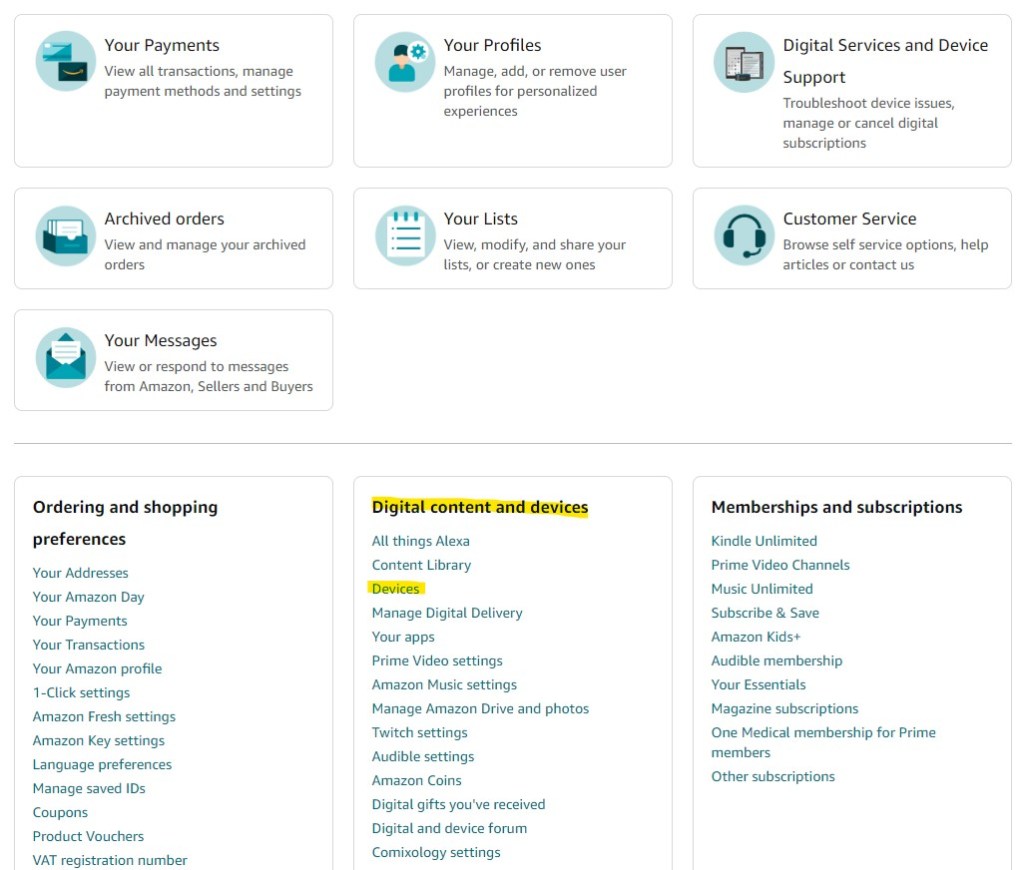
Task: Click the Customer Service headset icon
Action: pyautogui.click(x=744, y=236)
